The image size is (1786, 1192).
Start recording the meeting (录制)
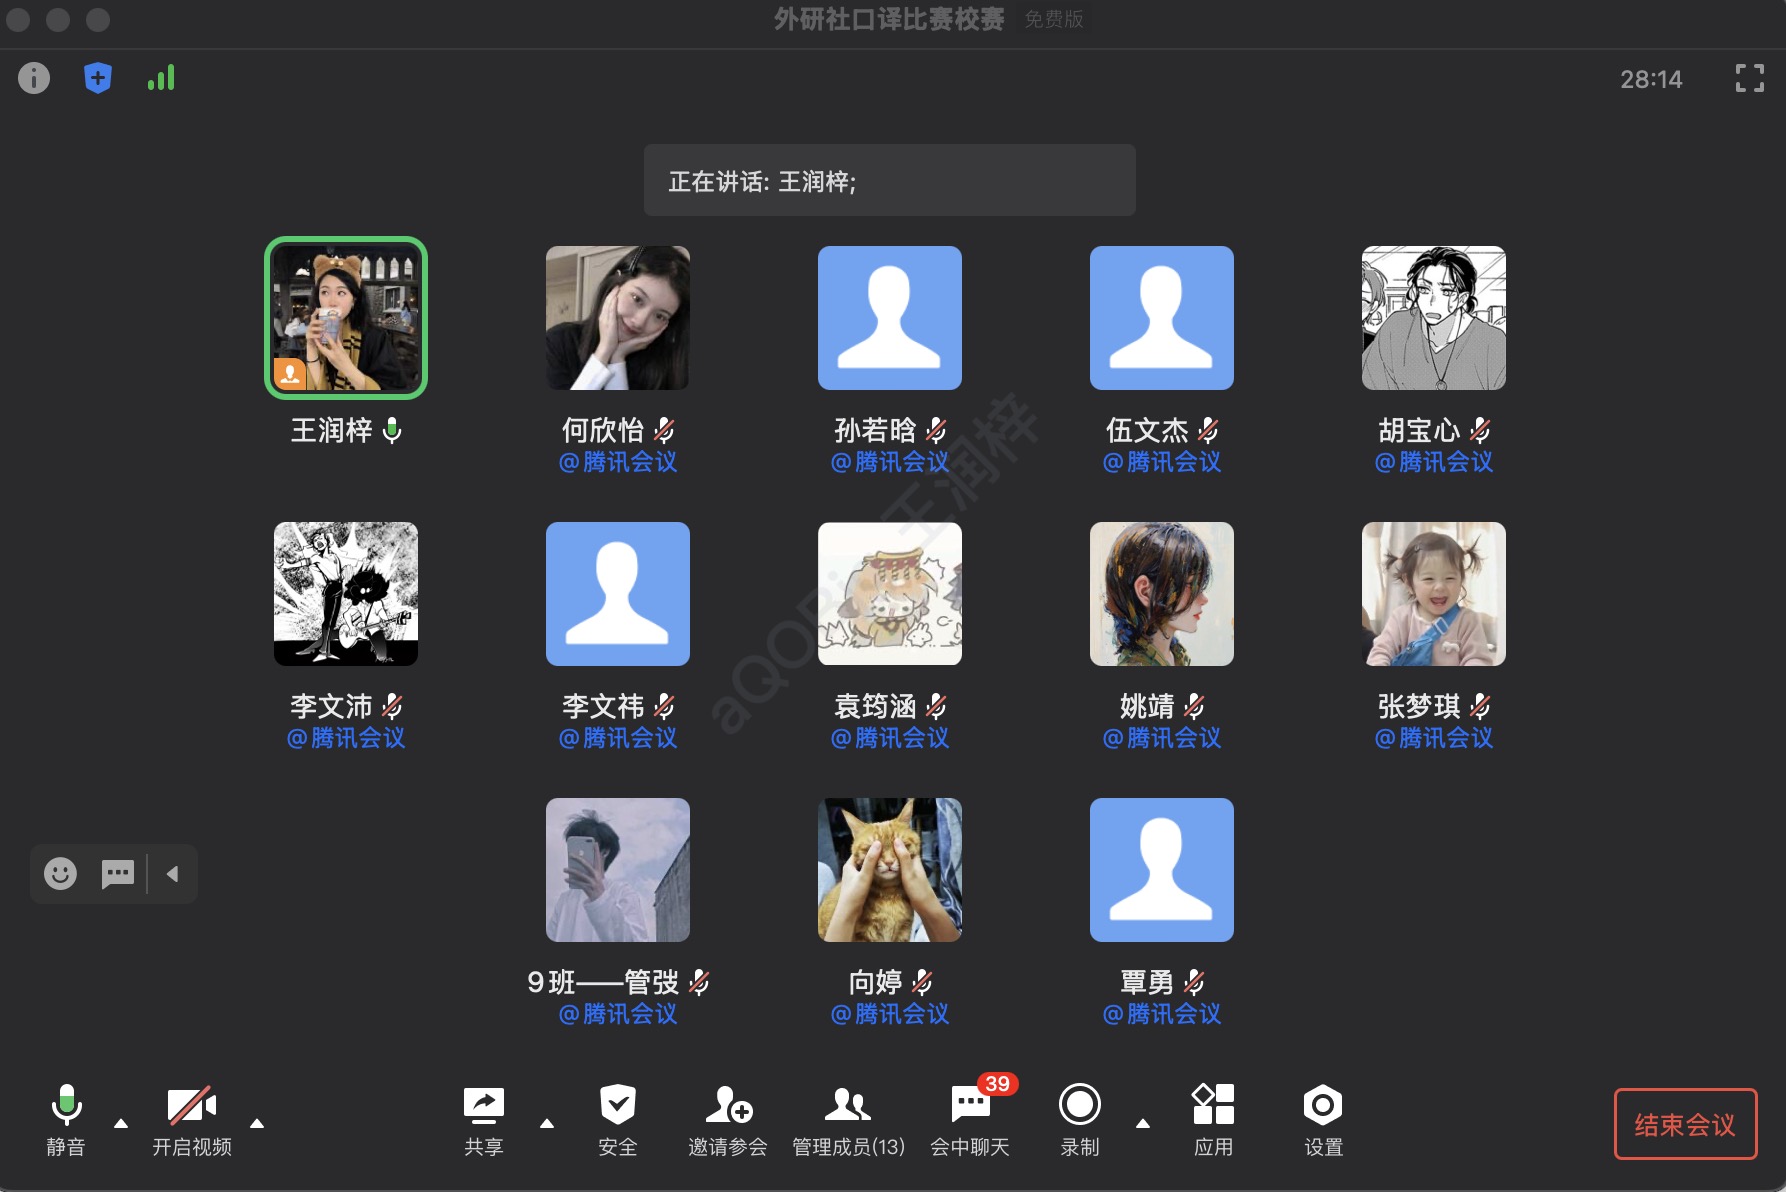1079,1106
